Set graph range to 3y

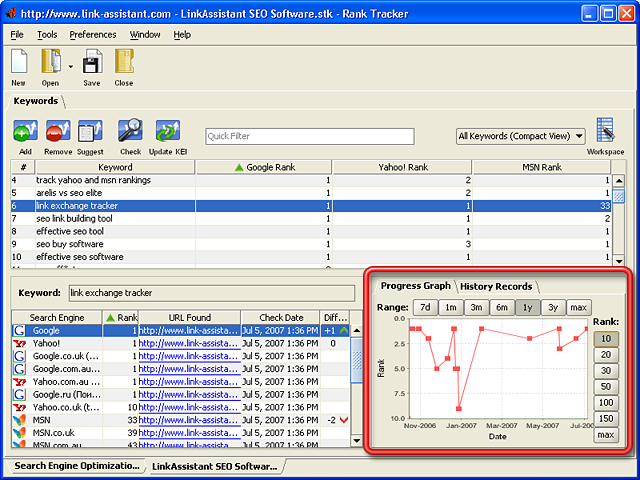[553, 307]
